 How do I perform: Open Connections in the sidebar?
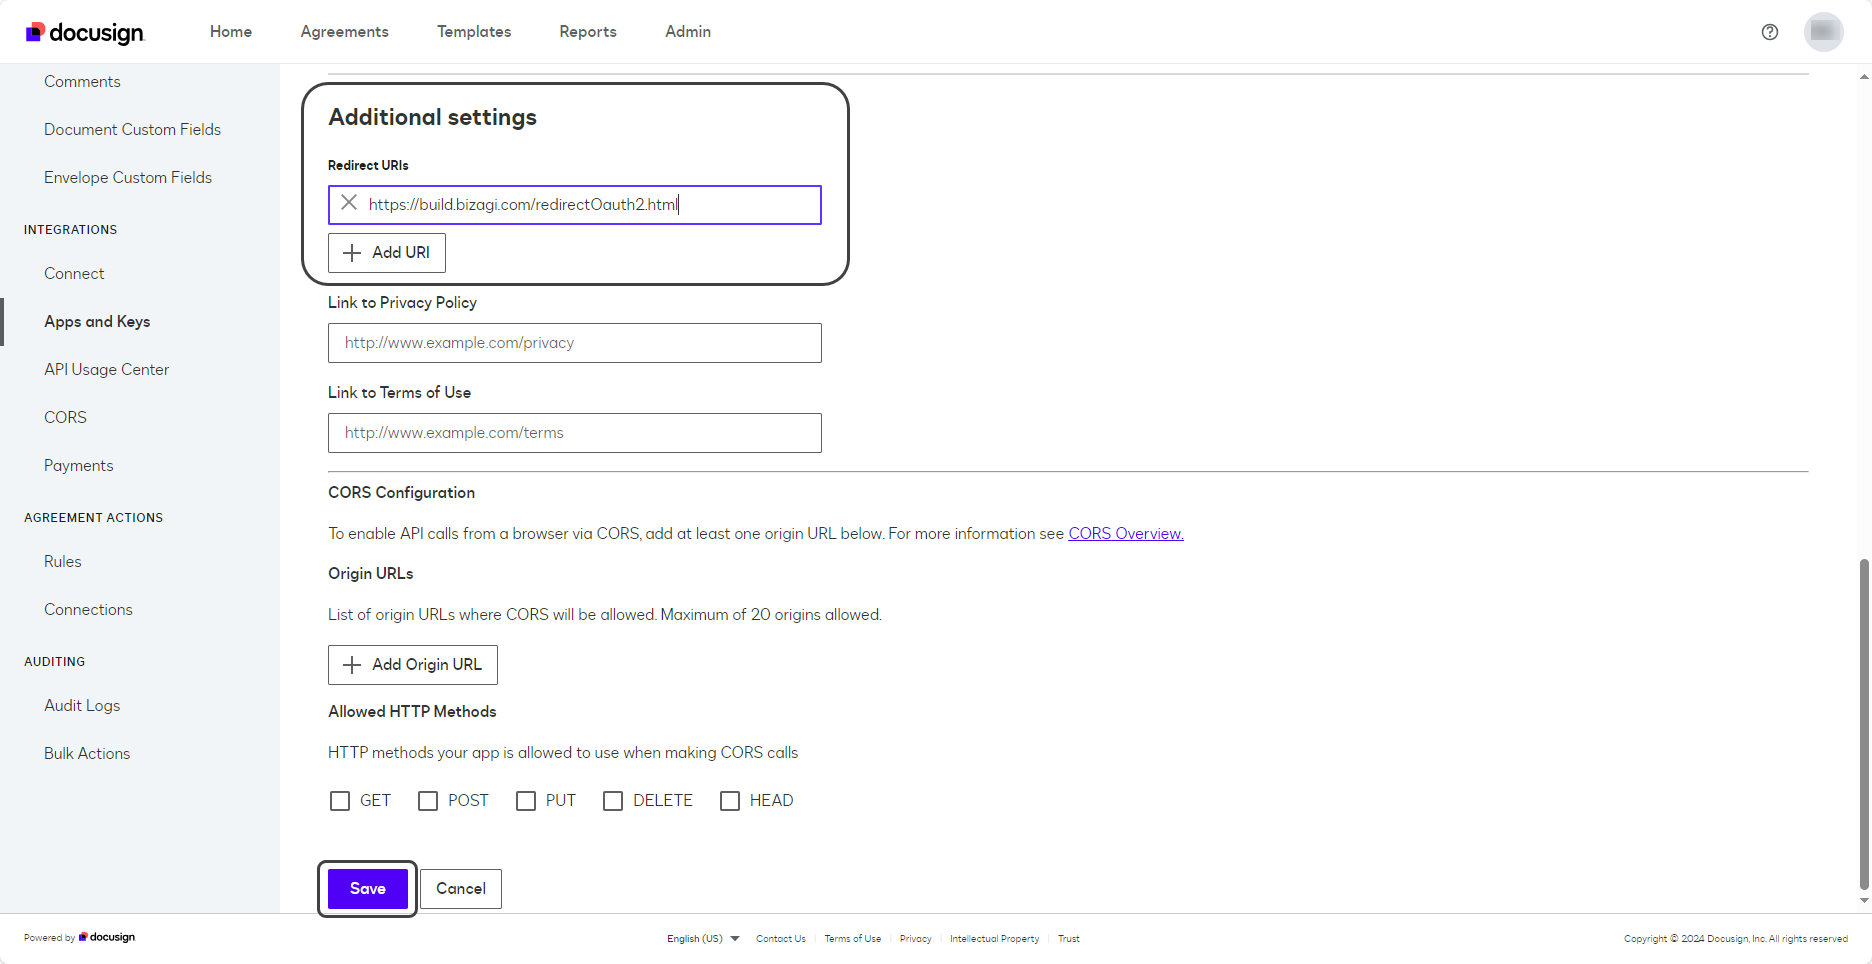coord(88,610)
